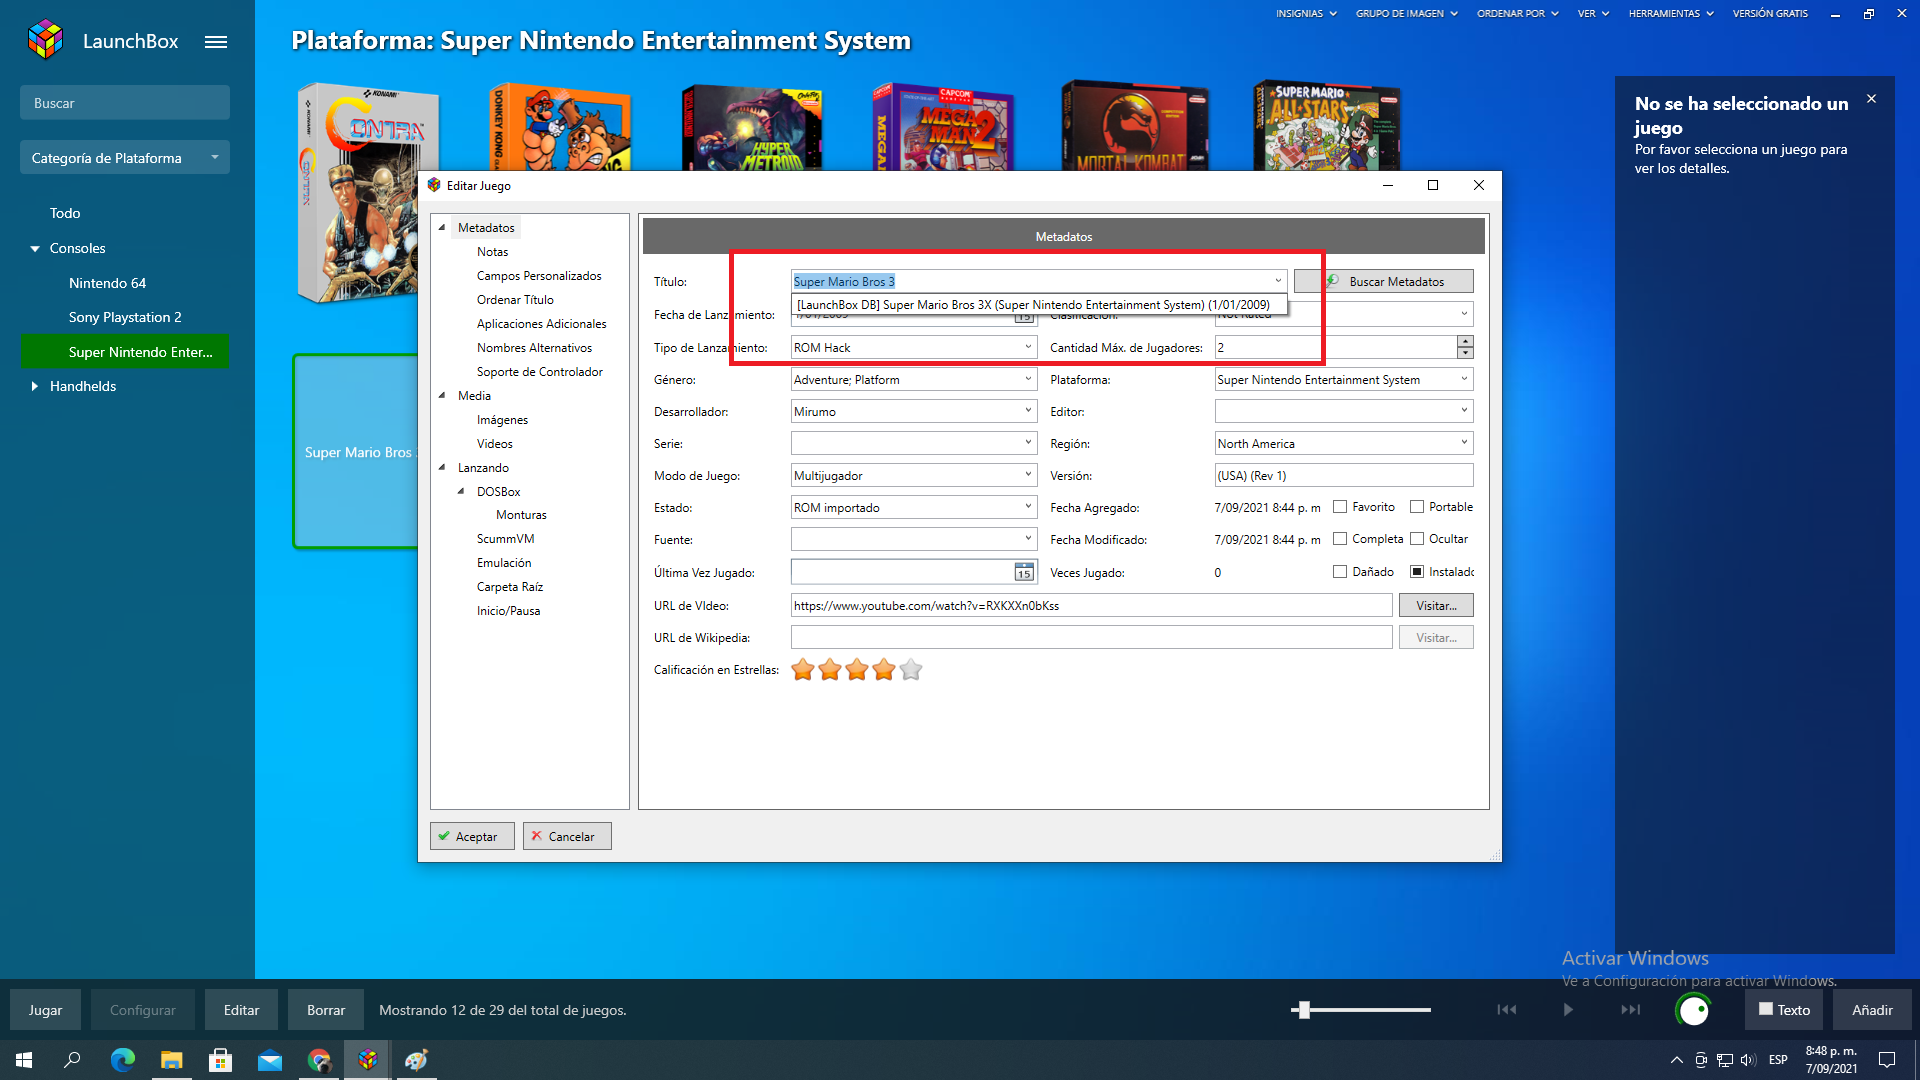Click the Buscar Metadatos button
This screenshot has height=1080, width=1920.
[1383, 281]
